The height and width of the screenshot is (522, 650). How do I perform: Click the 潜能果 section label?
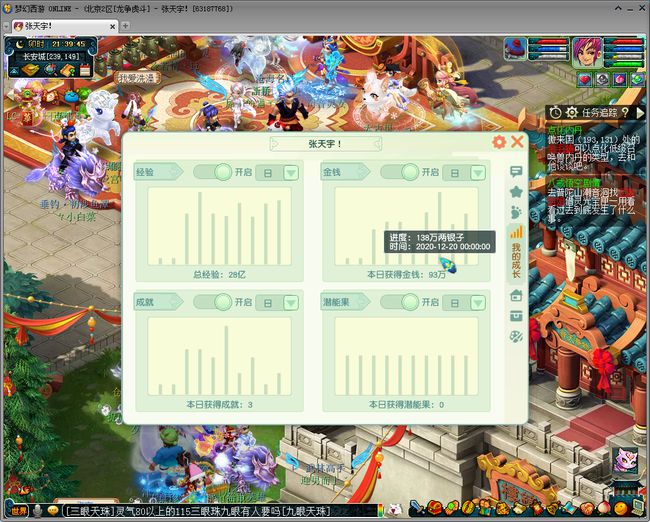(345, 302)
